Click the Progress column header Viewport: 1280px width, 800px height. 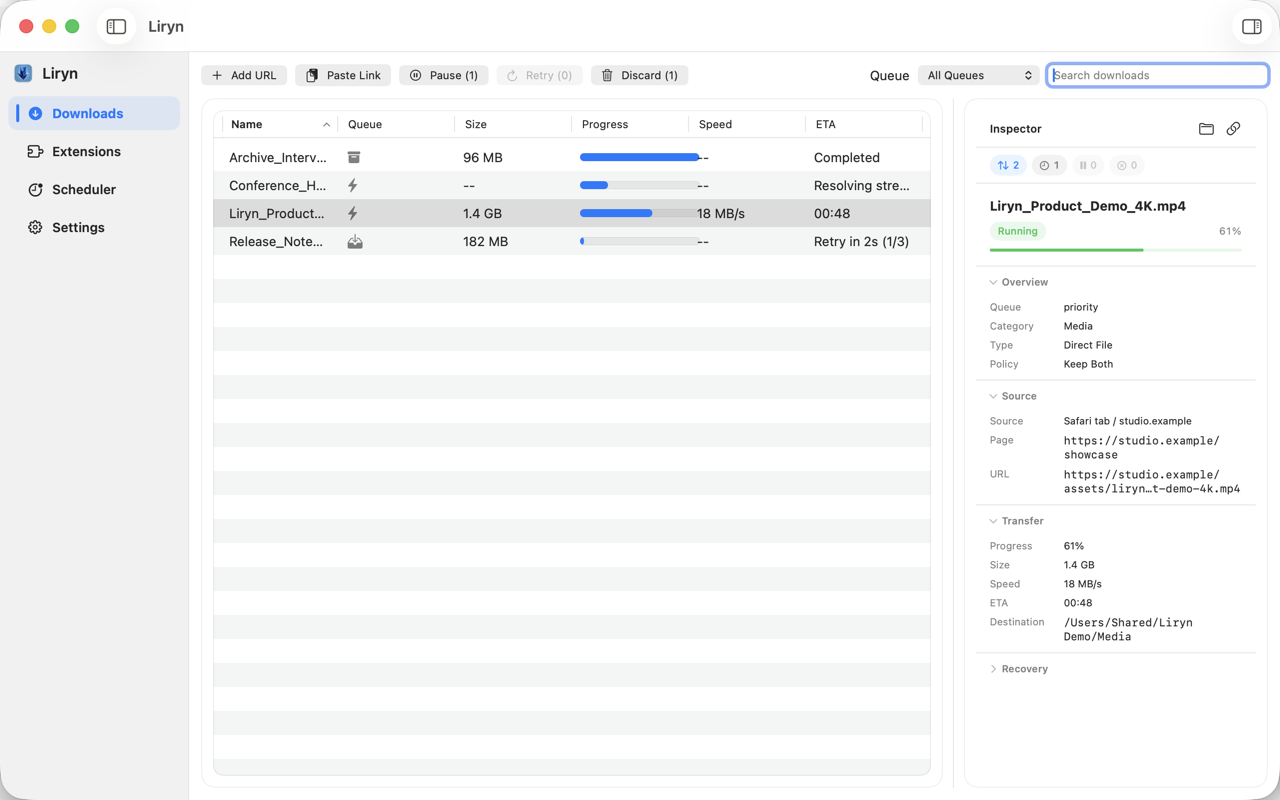click(630, 124)
